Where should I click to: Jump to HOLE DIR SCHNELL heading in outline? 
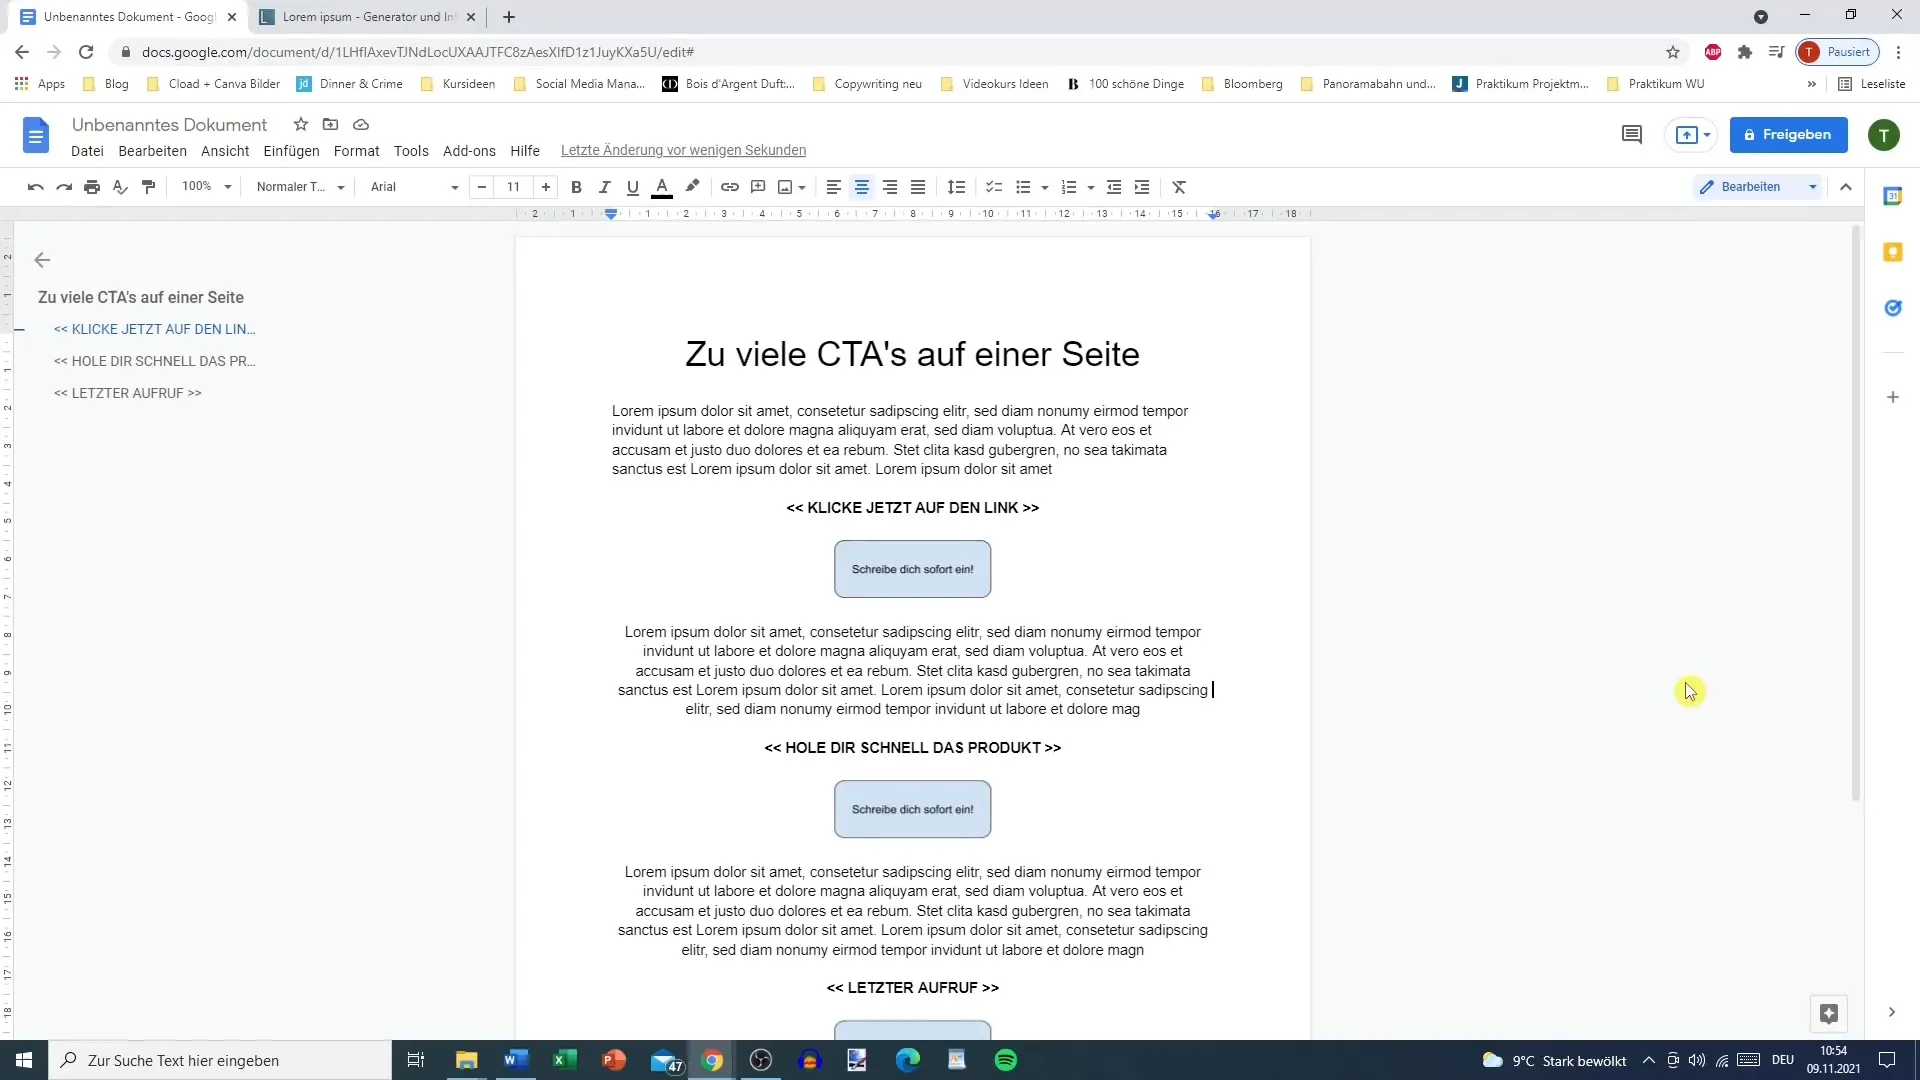click(155, 361)
